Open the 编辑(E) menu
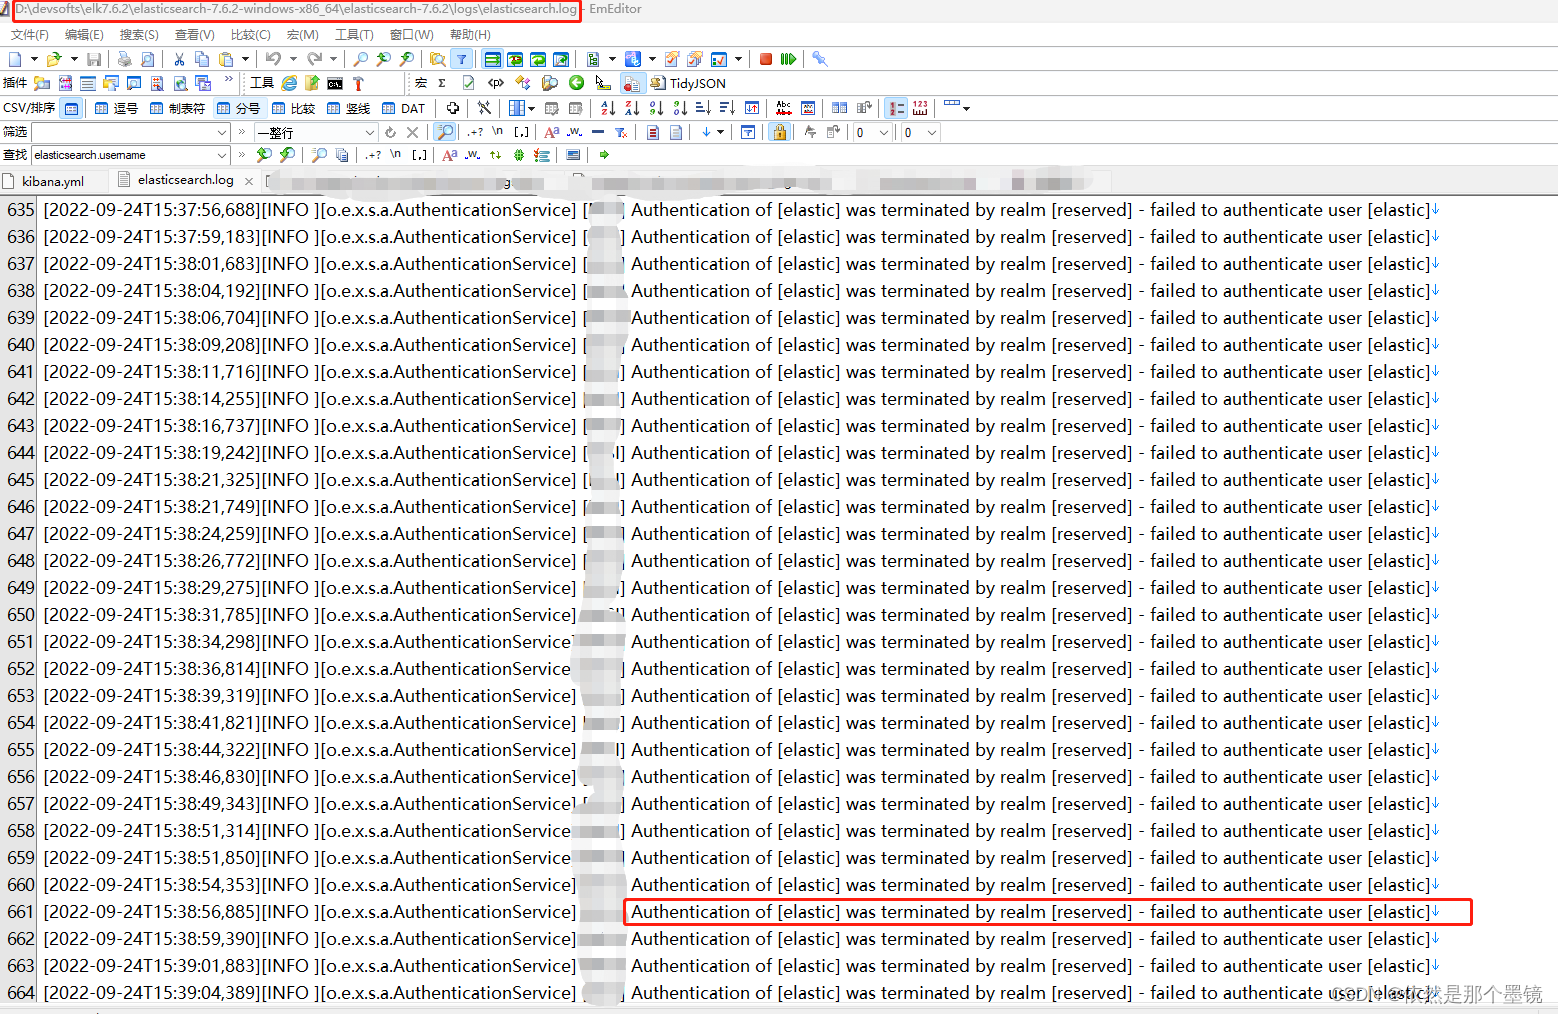This screenshot has height=1014, width=1558. pyautogui.click(x=84, y=34)
